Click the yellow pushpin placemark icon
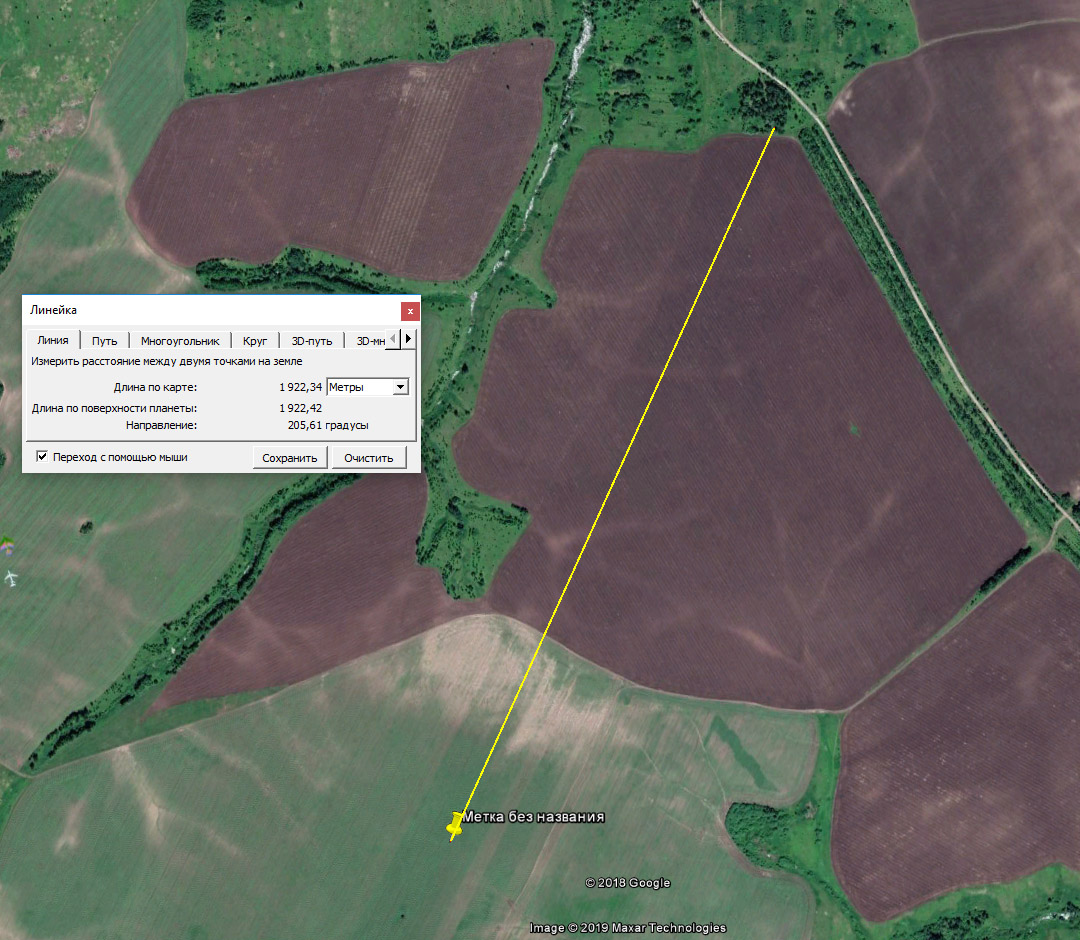Image resolution: width=1080 pixels, height=940 pixels. [x=456, y=824]
